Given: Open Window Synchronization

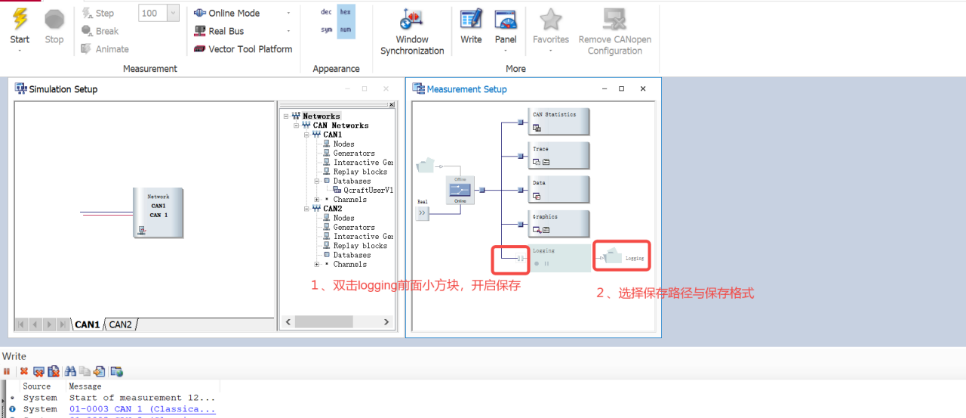Looking at the screenshot, I should [412, 32].
